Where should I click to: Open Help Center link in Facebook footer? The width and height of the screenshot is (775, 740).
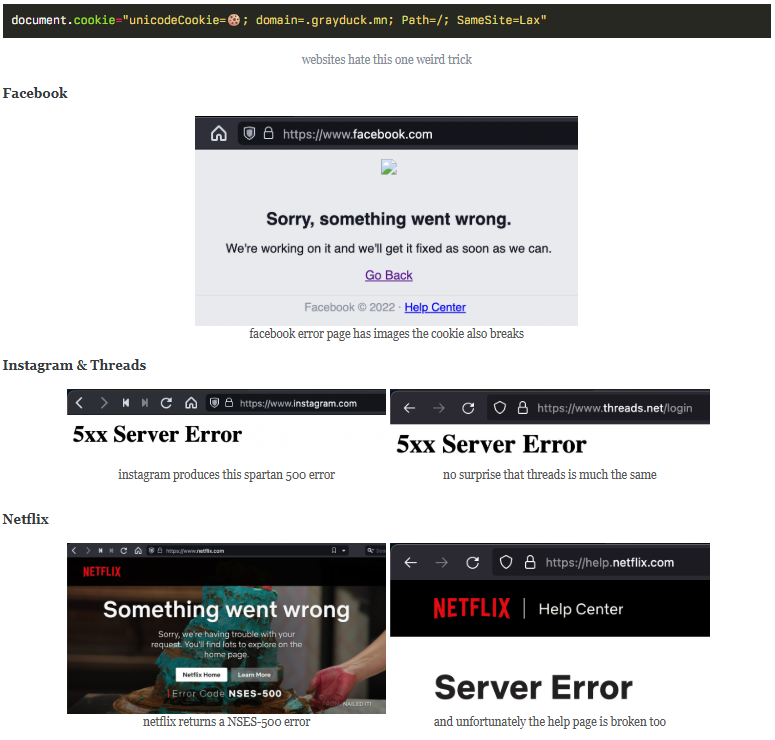click(435, 307)
